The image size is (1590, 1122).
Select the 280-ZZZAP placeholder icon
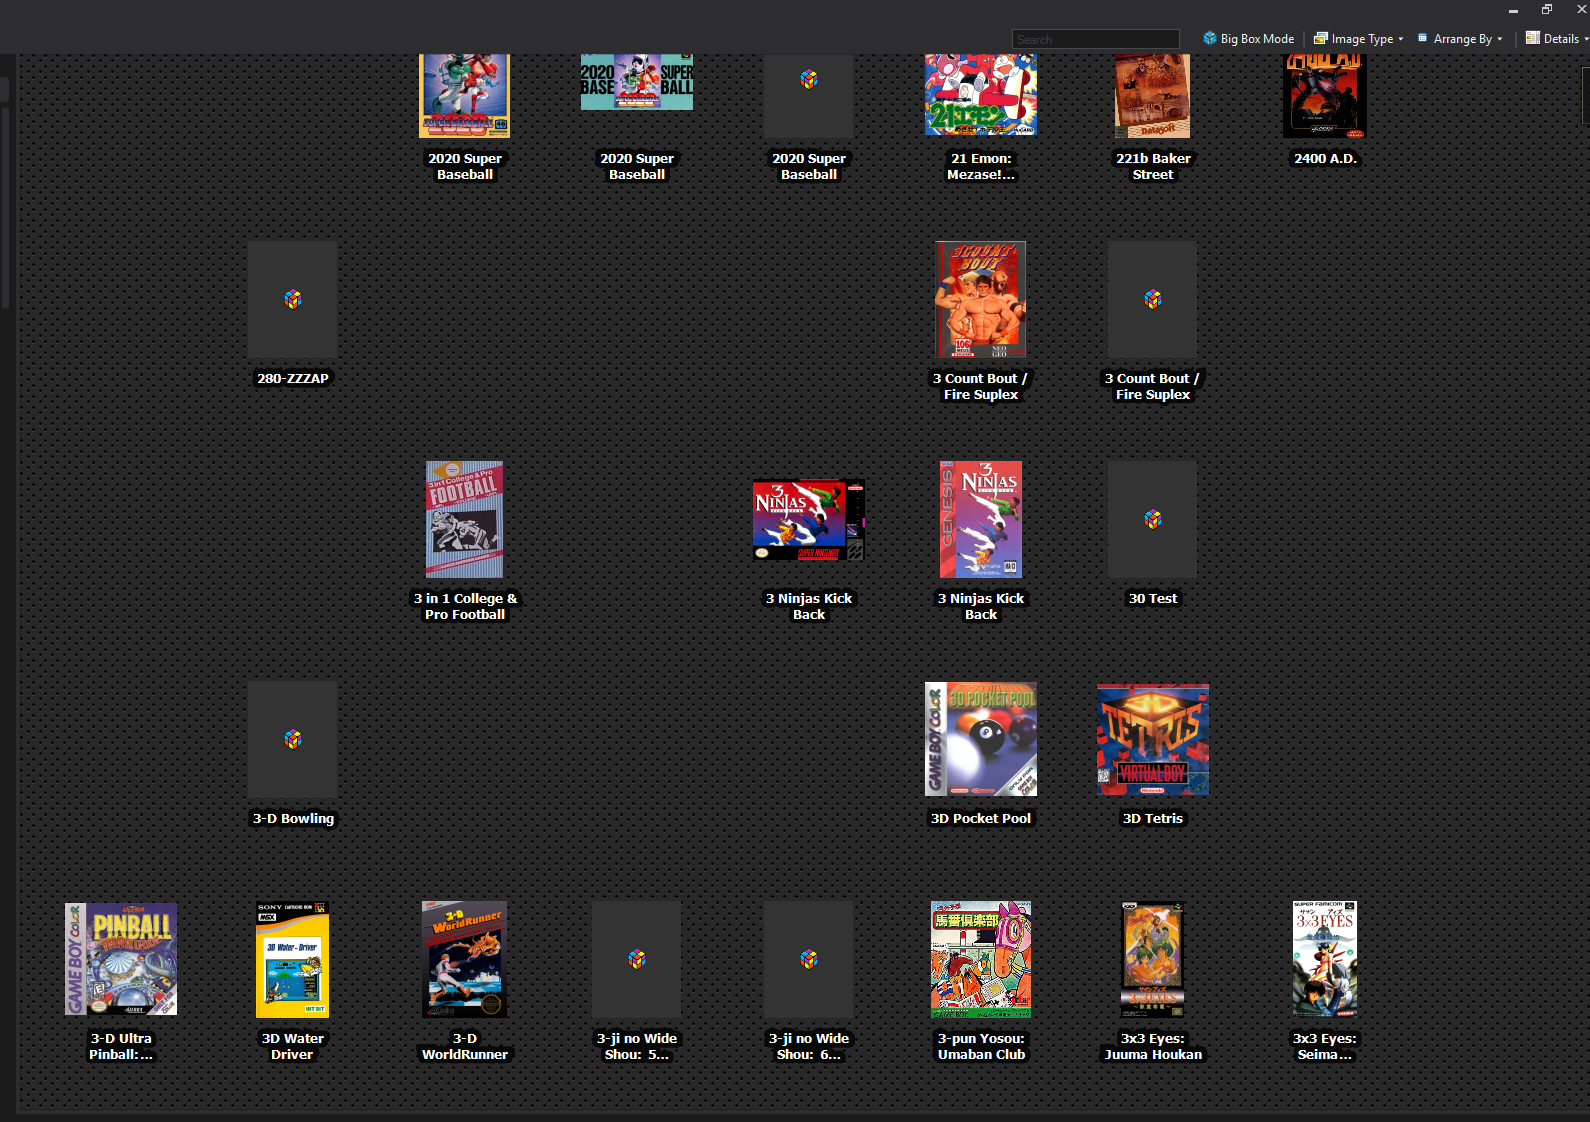point(293,299)
